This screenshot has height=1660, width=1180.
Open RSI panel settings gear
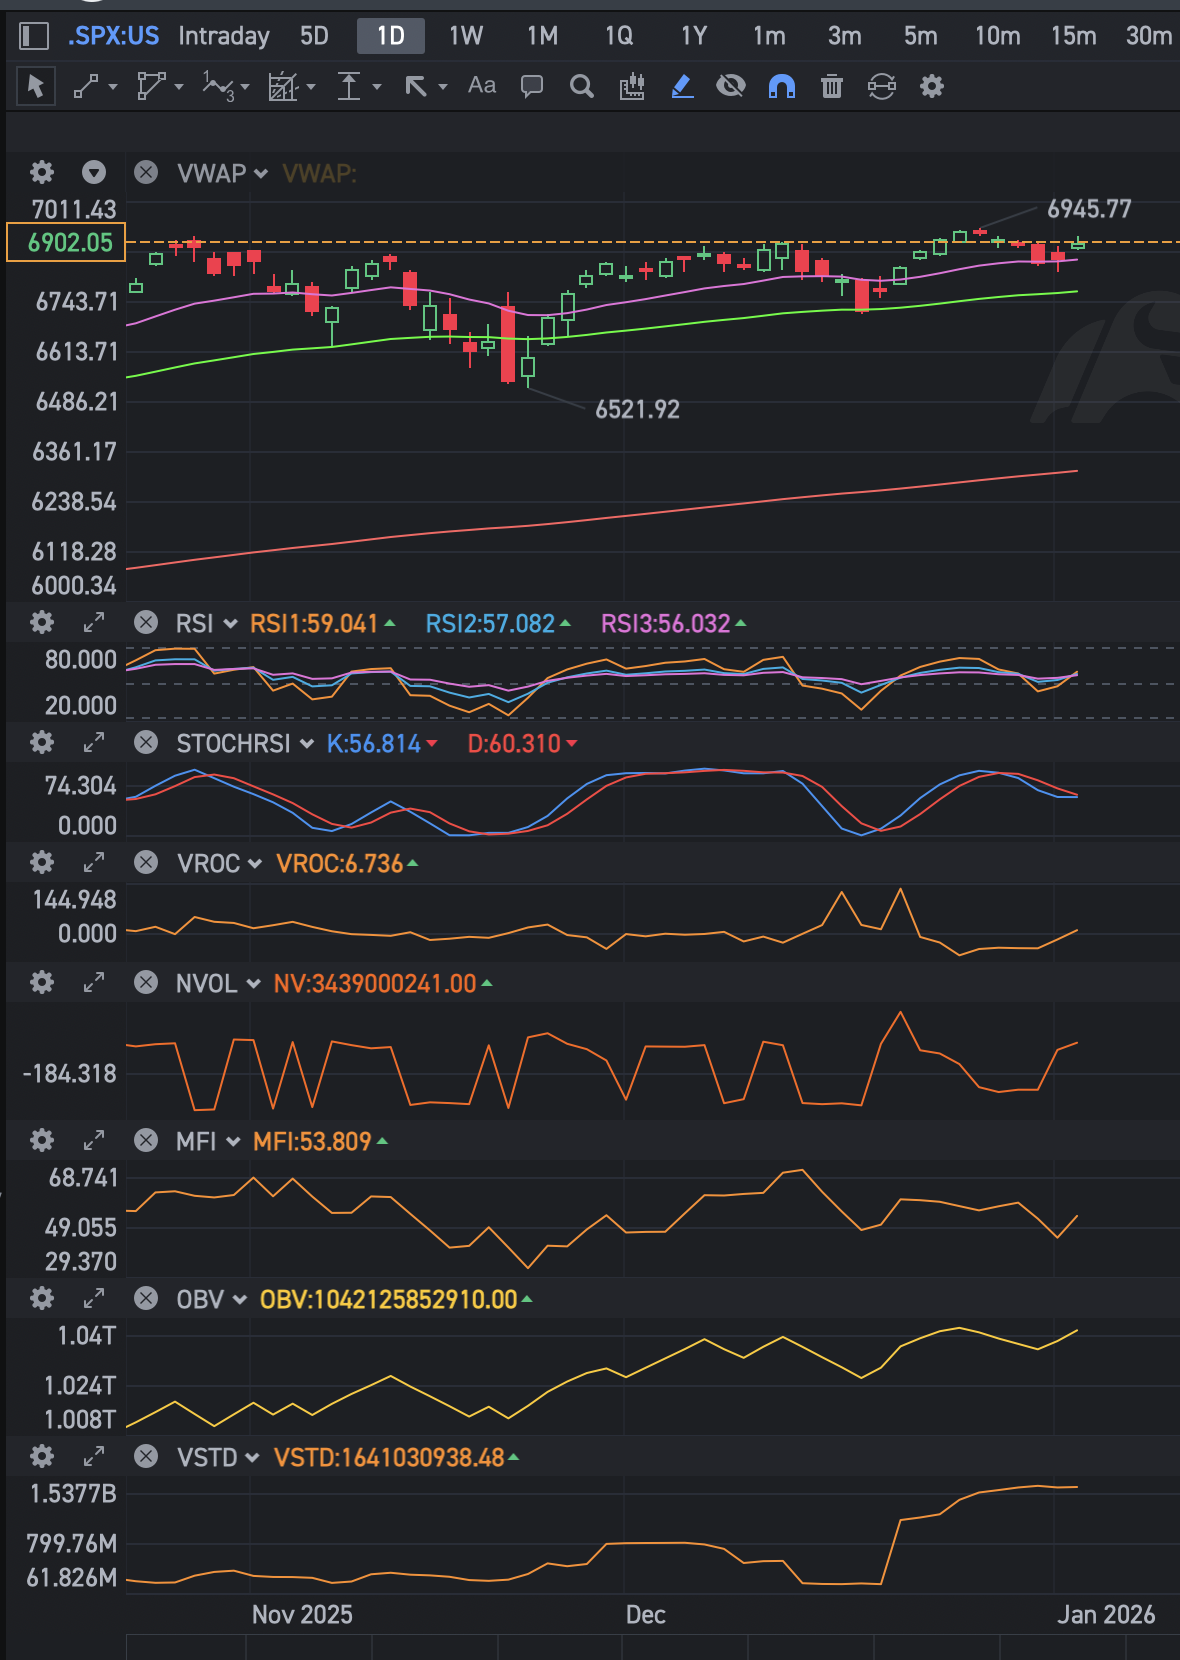pyautogui.click(x=42, y=623)
